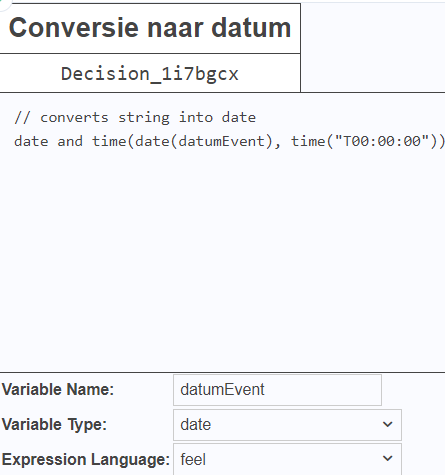Click the 'date(' function call wrapping datumEvent
Screen dimensions: 445x475
pos(157,141)
